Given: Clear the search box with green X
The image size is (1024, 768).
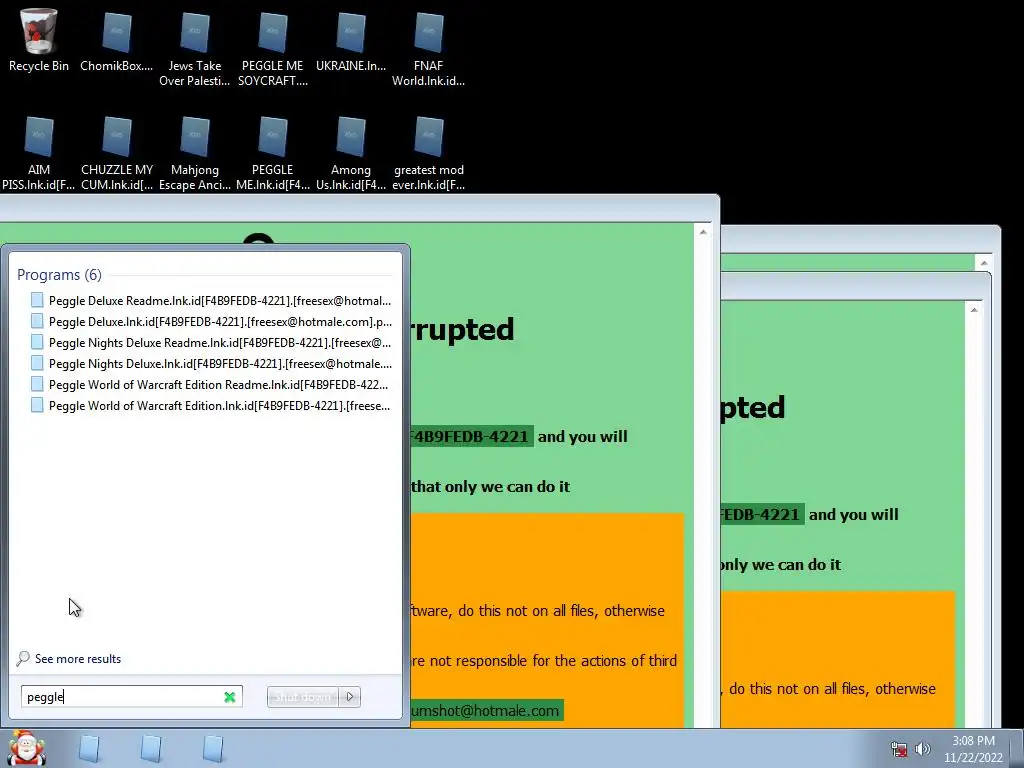Looking at the screenshot, I should click(229, 697).
